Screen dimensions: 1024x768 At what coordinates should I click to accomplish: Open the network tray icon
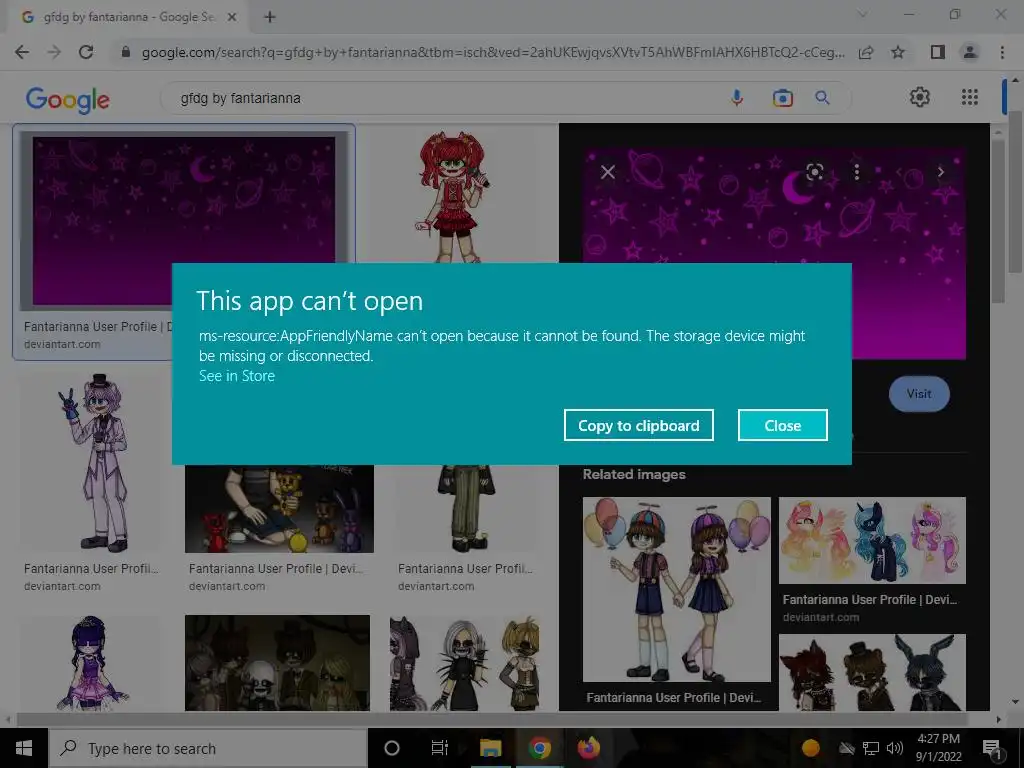point(871,748)
